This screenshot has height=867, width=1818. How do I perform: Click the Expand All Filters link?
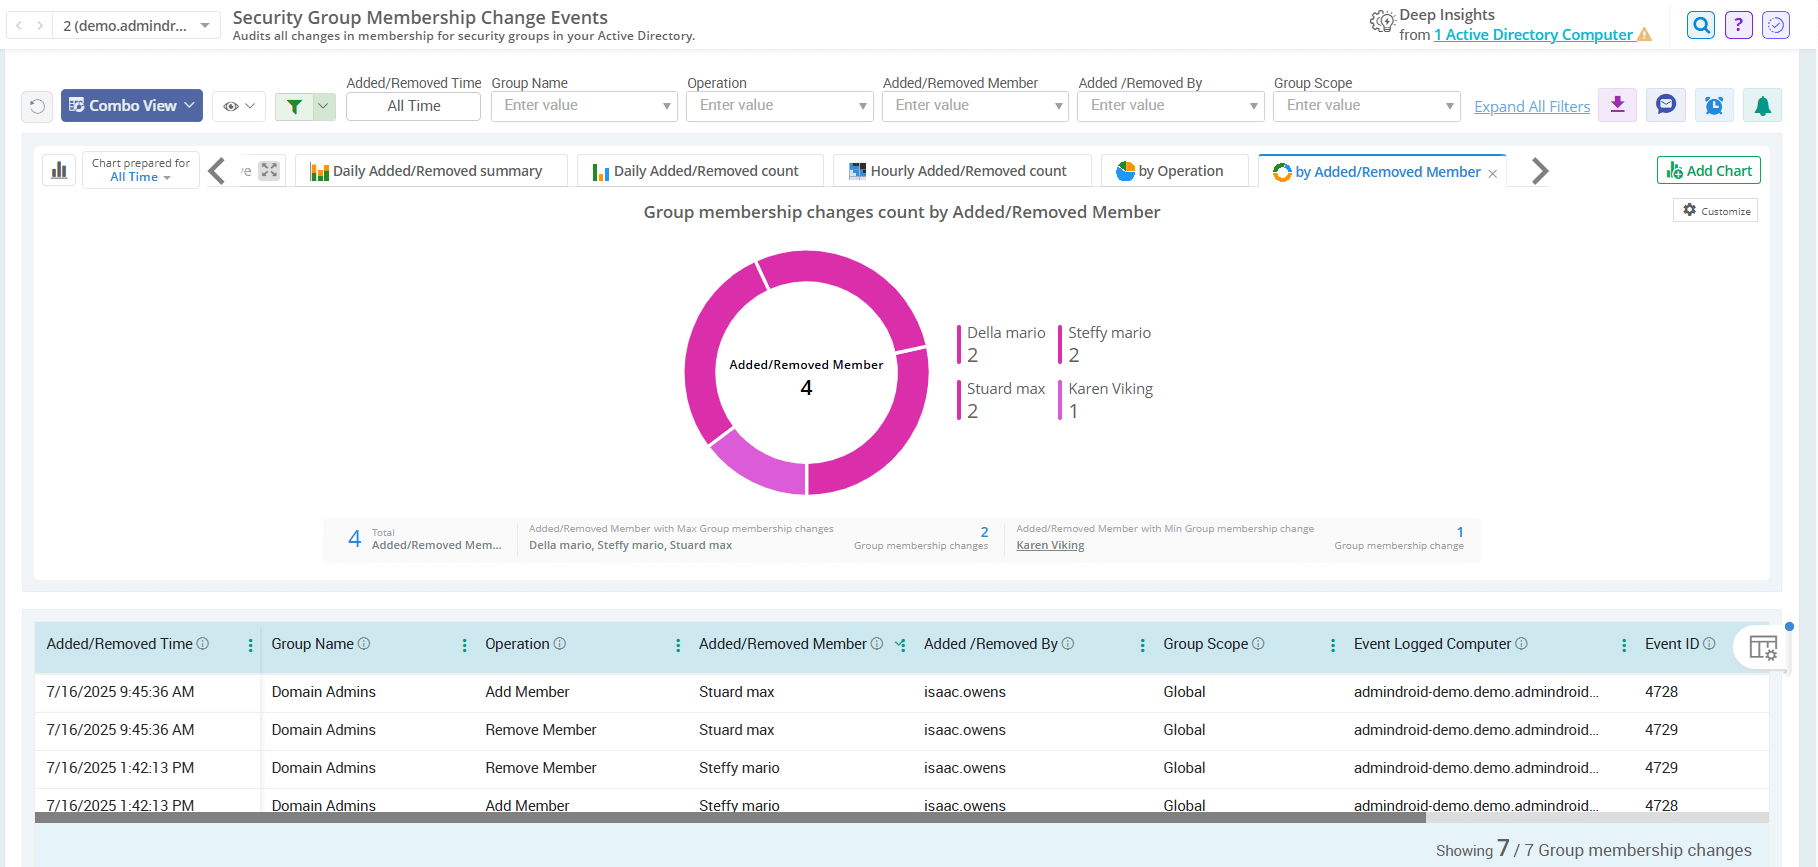tap(1531, 107)
